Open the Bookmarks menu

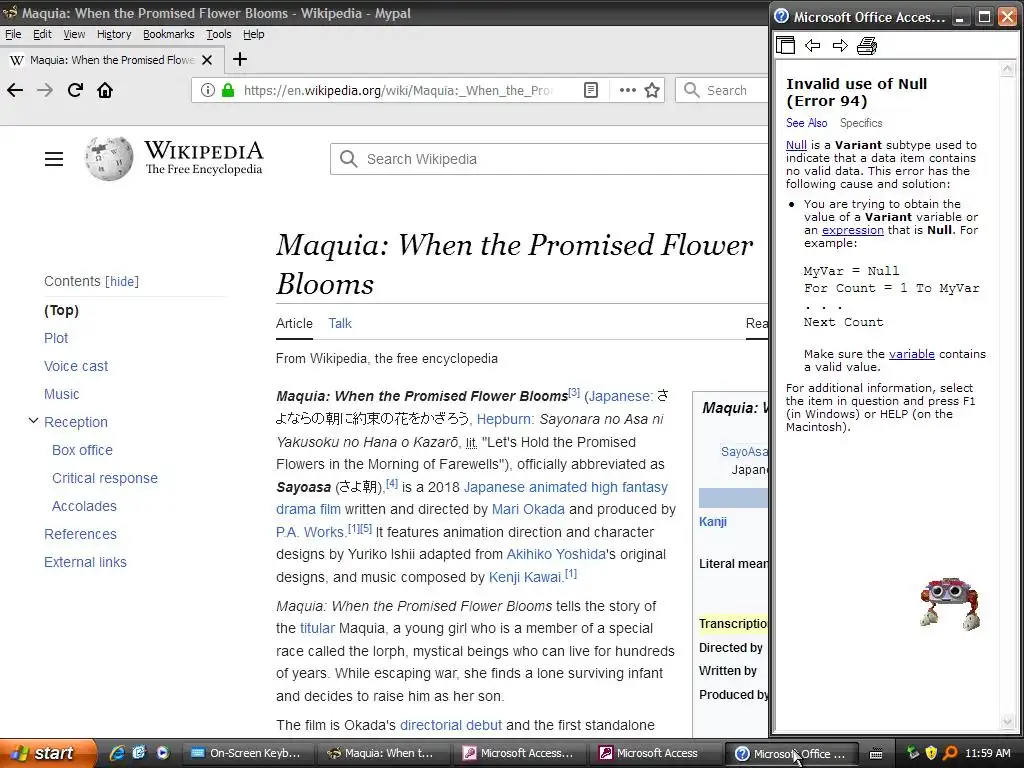pyautogui.click(x=168, y=34)
